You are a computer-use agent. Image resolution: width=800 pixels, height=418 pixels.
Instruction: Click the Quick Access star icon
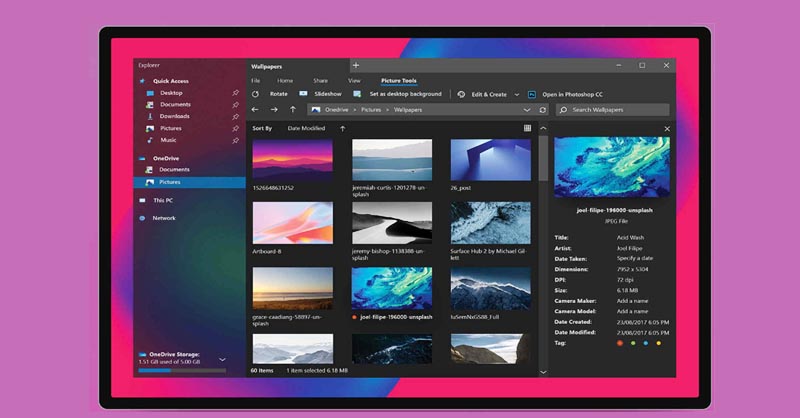142,81
